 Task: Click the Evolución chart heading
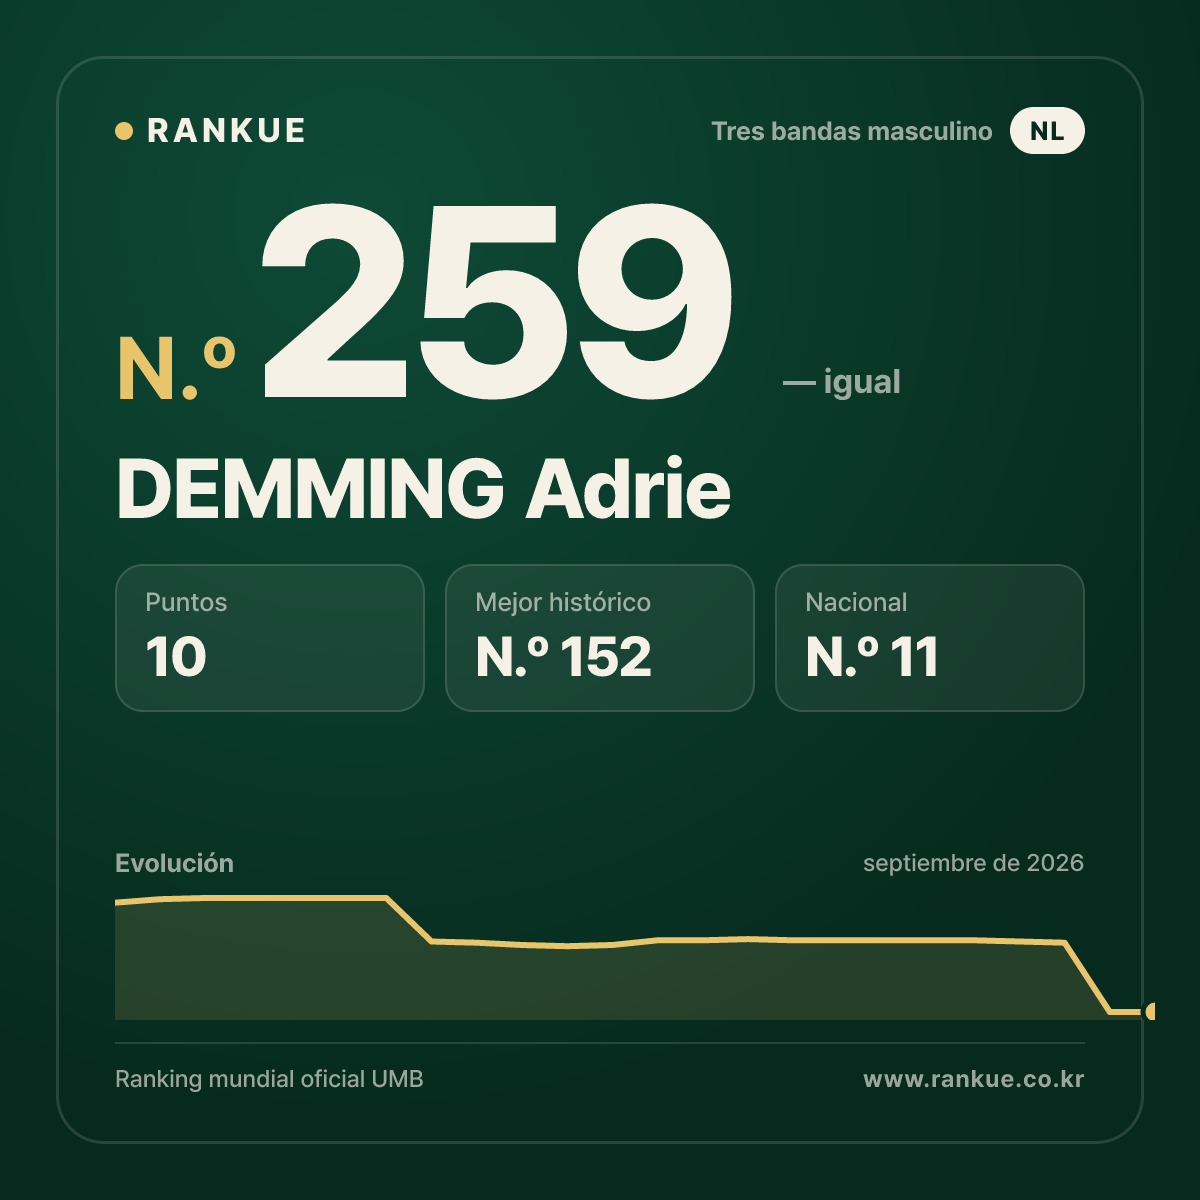click(x=174, y=863)
